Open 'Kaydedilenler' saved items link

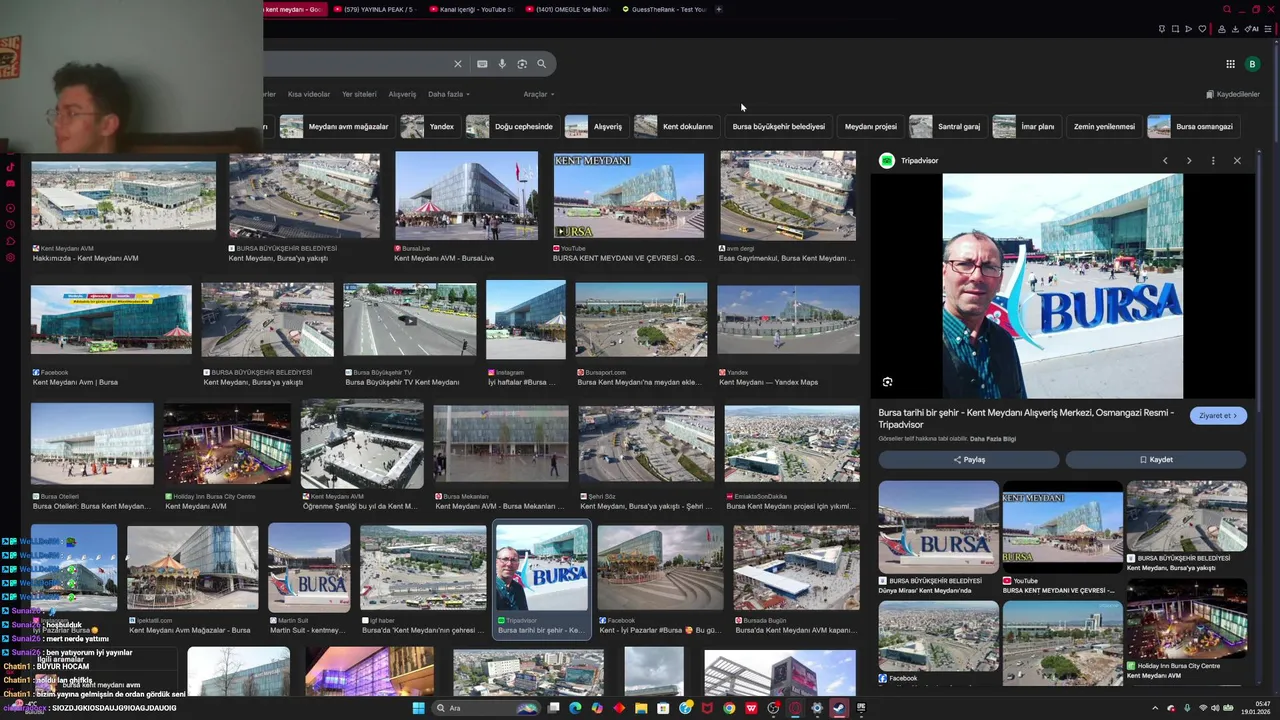(x=1233, y=94)
